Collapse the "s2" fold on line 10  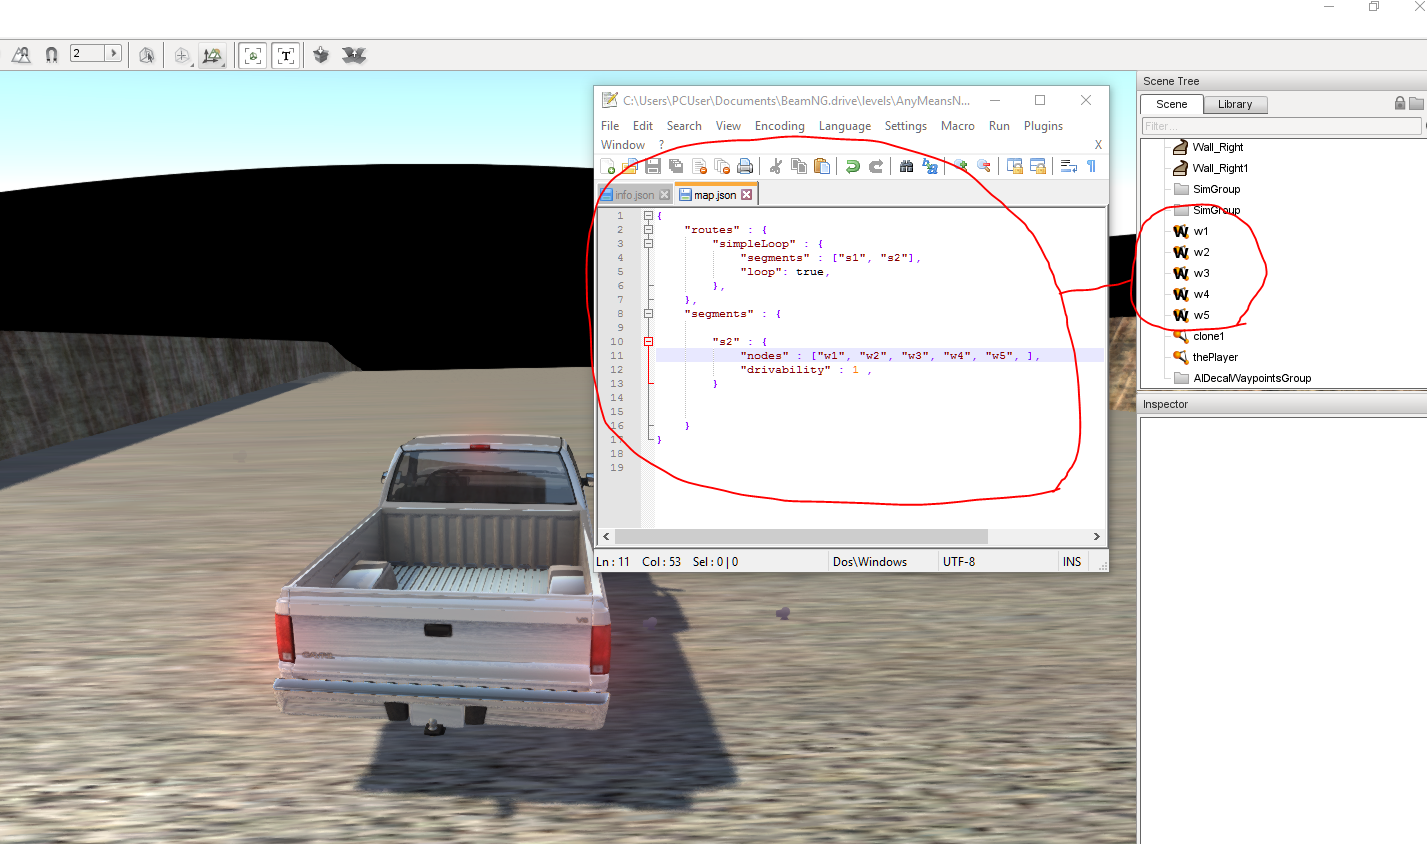point(648,342)
